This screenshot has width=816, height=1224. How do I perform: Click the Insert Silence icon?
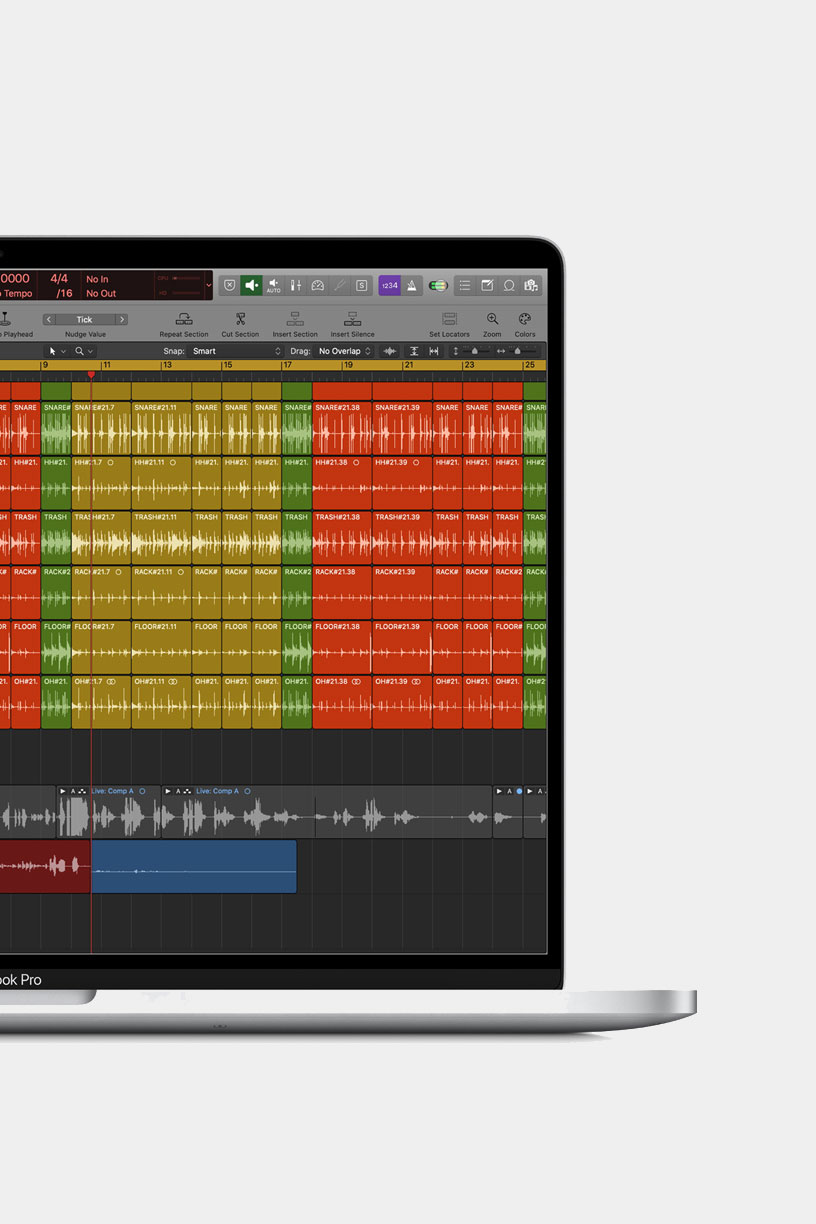(x=352, y=319)
